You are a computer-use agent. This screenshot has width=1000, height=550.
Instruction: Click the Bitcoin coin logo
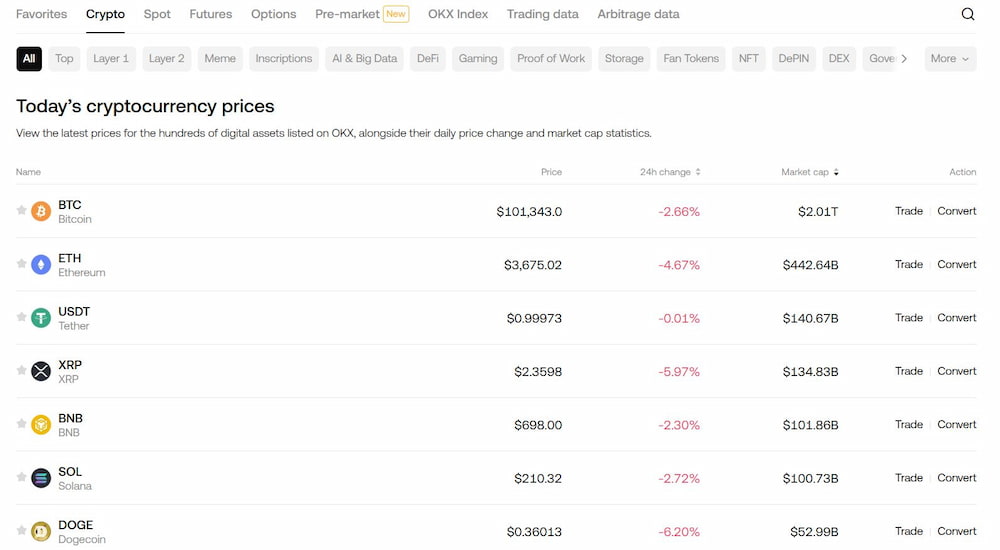(41, 211)
